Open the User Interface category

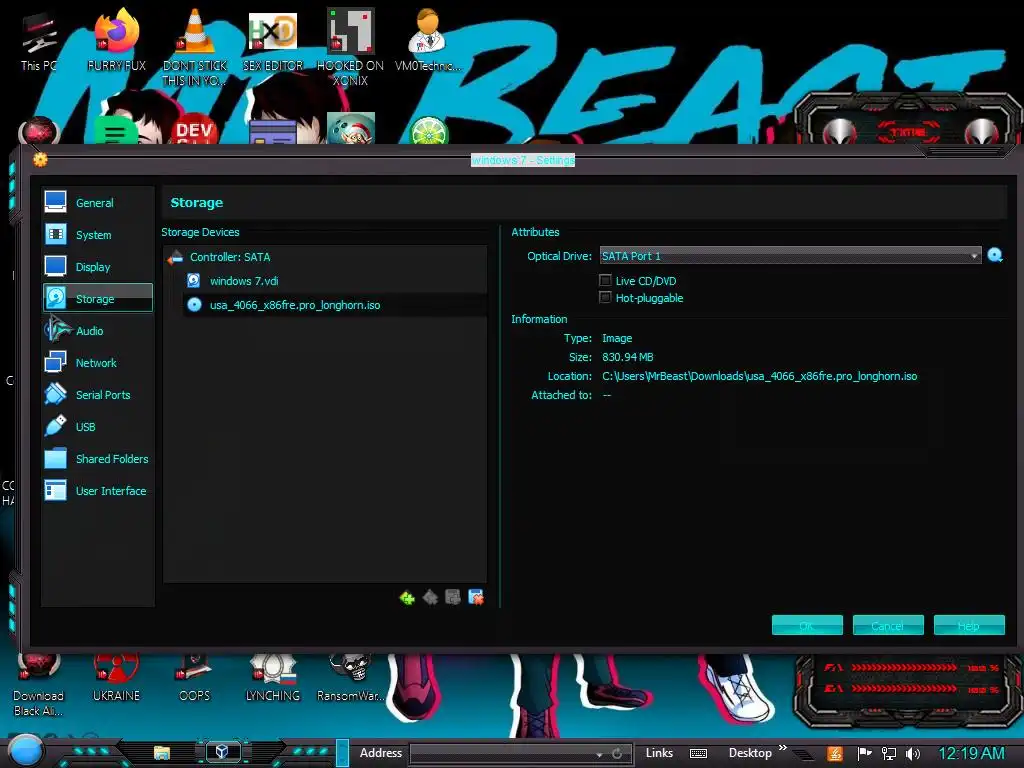97,490
